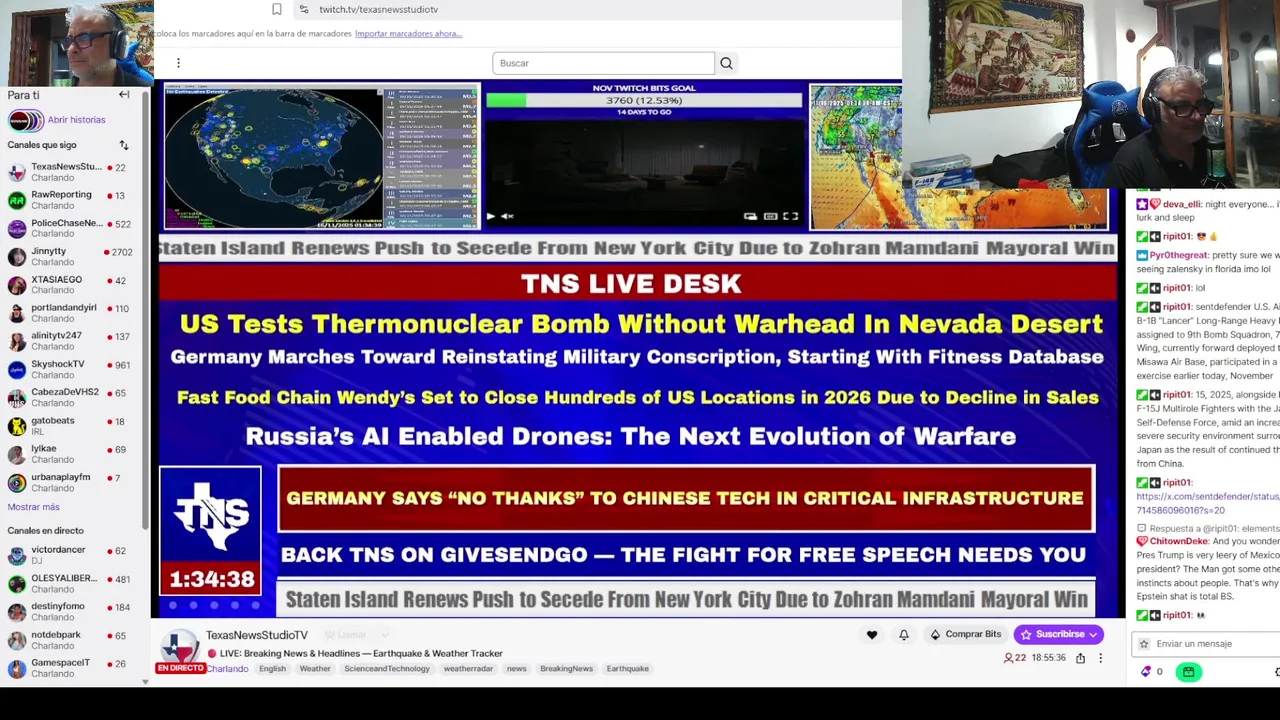
Task: Click the TexasNewsStudioTV channel name
Action: (x=257, y=635)
